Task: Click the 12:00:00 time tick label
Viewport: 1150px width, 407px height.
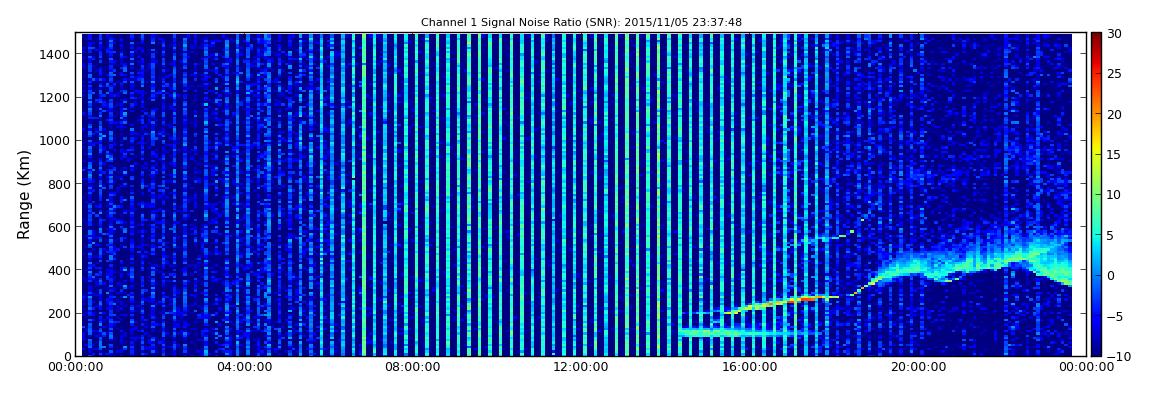Action: 582,367
